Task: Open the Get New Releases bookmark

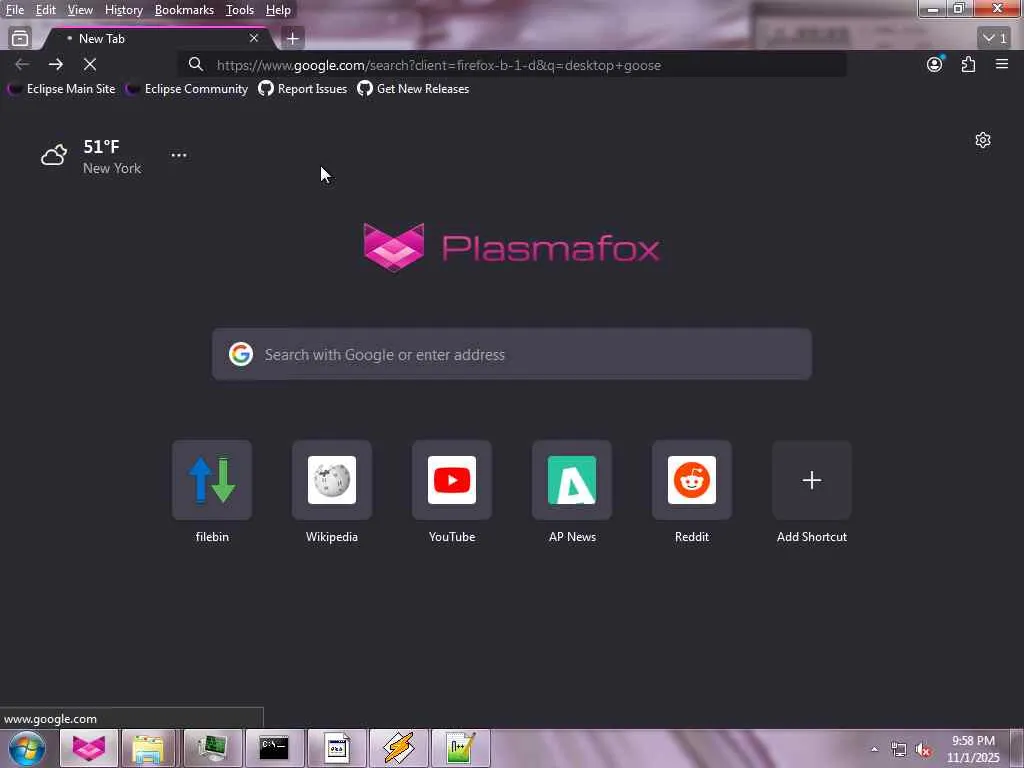Action: tap(413, 89)
